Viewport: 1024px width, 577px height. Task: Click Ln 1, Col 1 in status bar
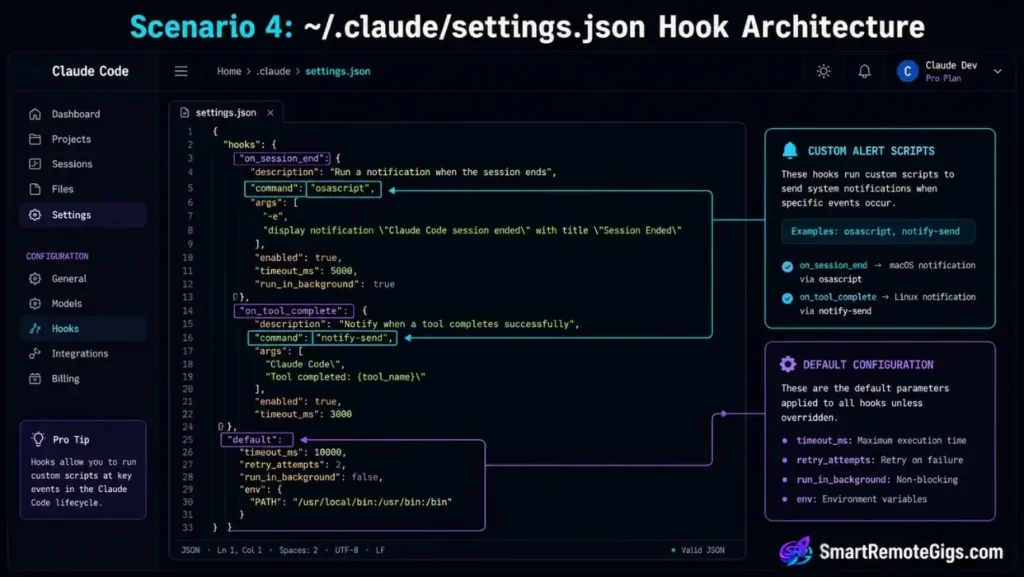(x=240, y=550)
